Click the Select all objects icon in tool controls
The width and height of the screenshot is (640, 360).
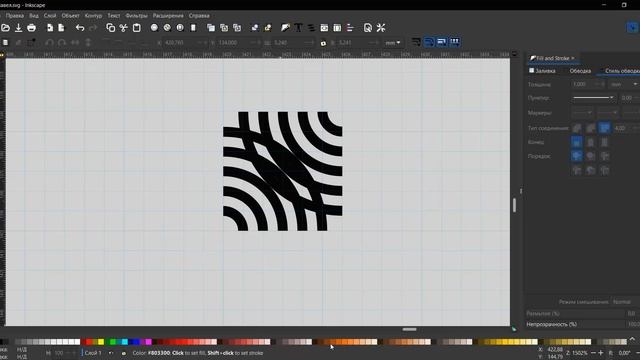5,42
